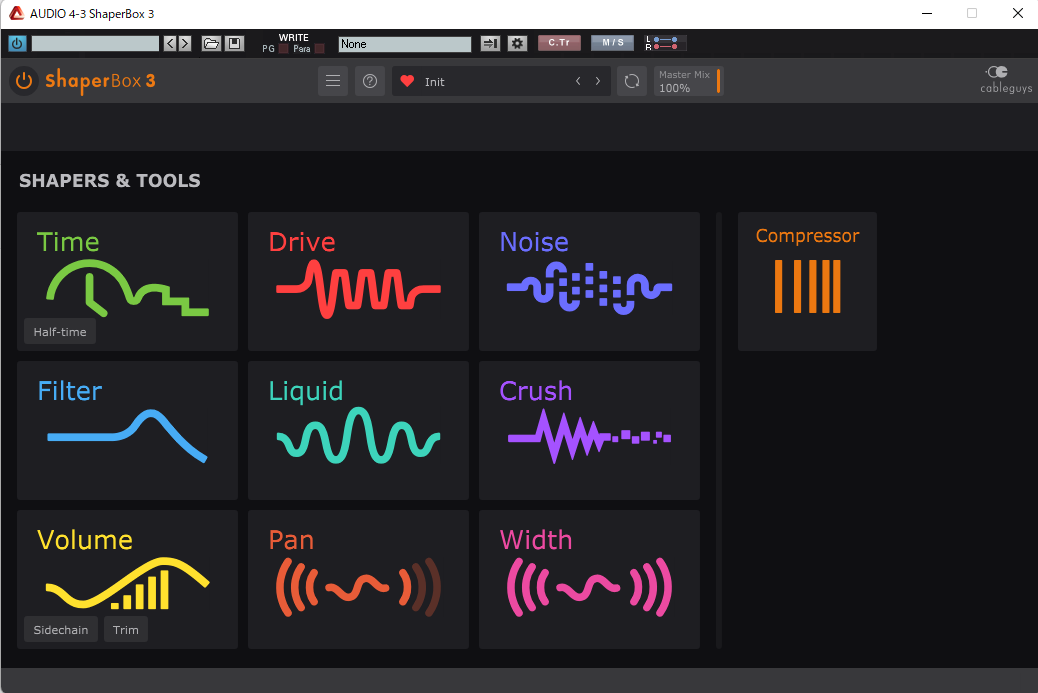
Task: Click the Sidechain button
Action: tap(61, 629)
